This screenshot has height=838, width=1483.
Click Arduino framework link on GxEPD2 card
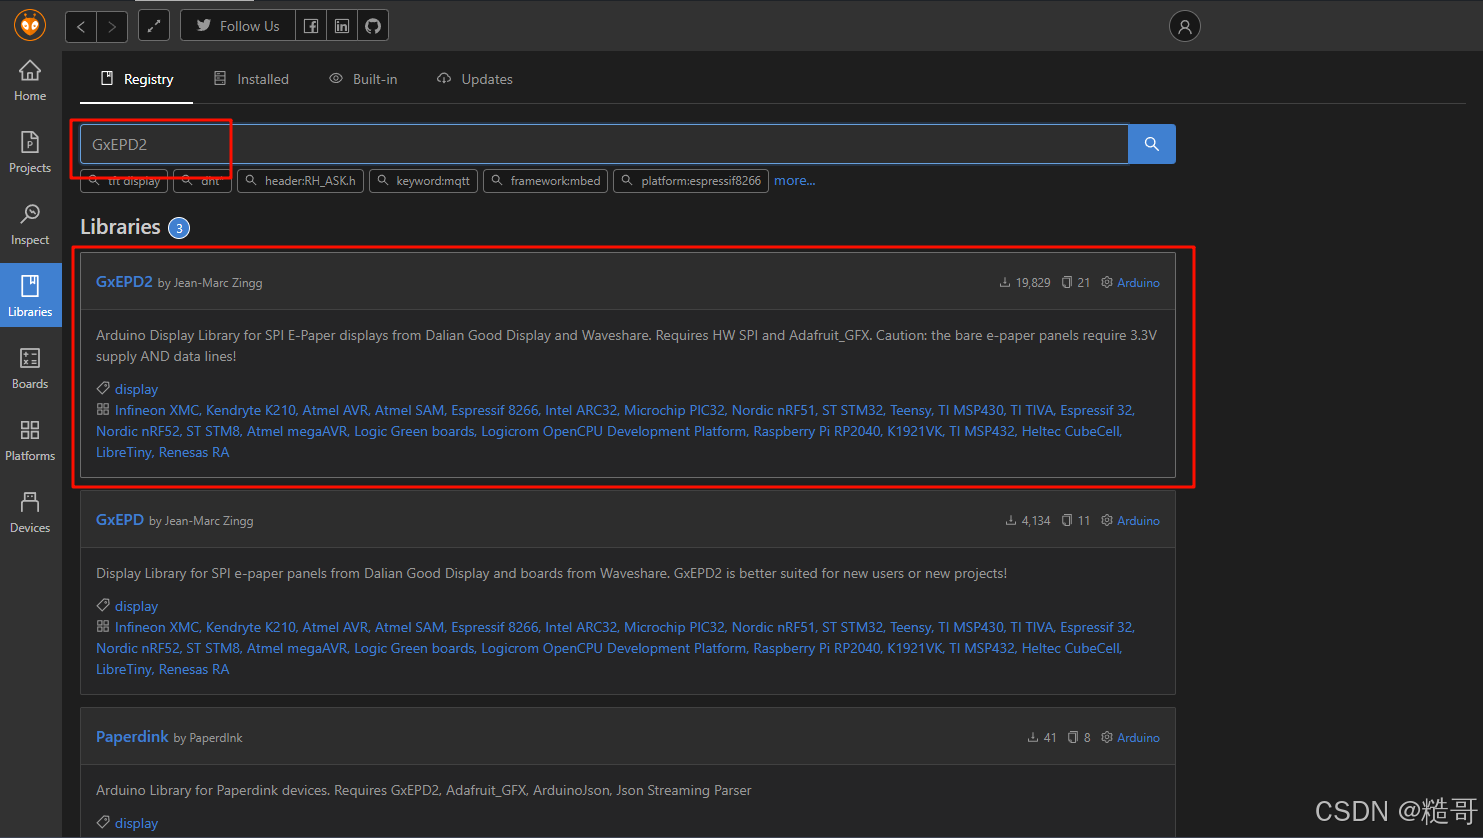click(x=1138, y=283)
